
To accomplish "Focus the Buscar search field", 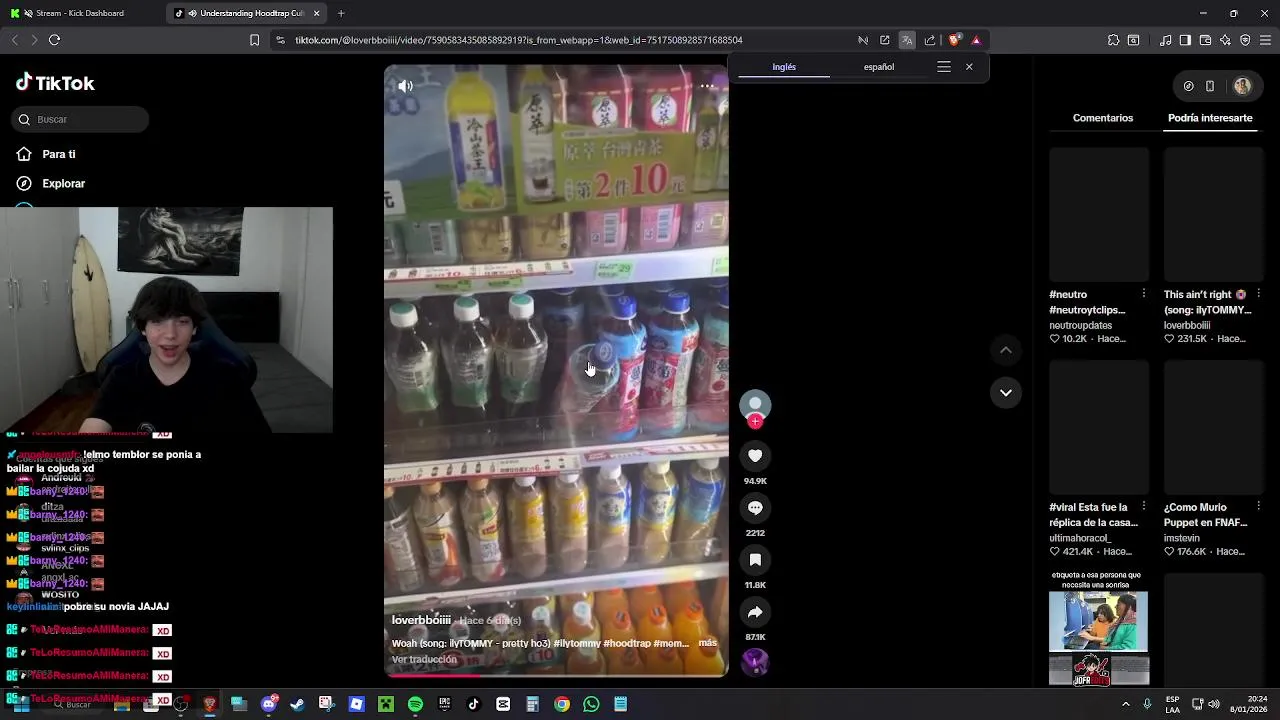I will tap(81, 119).
